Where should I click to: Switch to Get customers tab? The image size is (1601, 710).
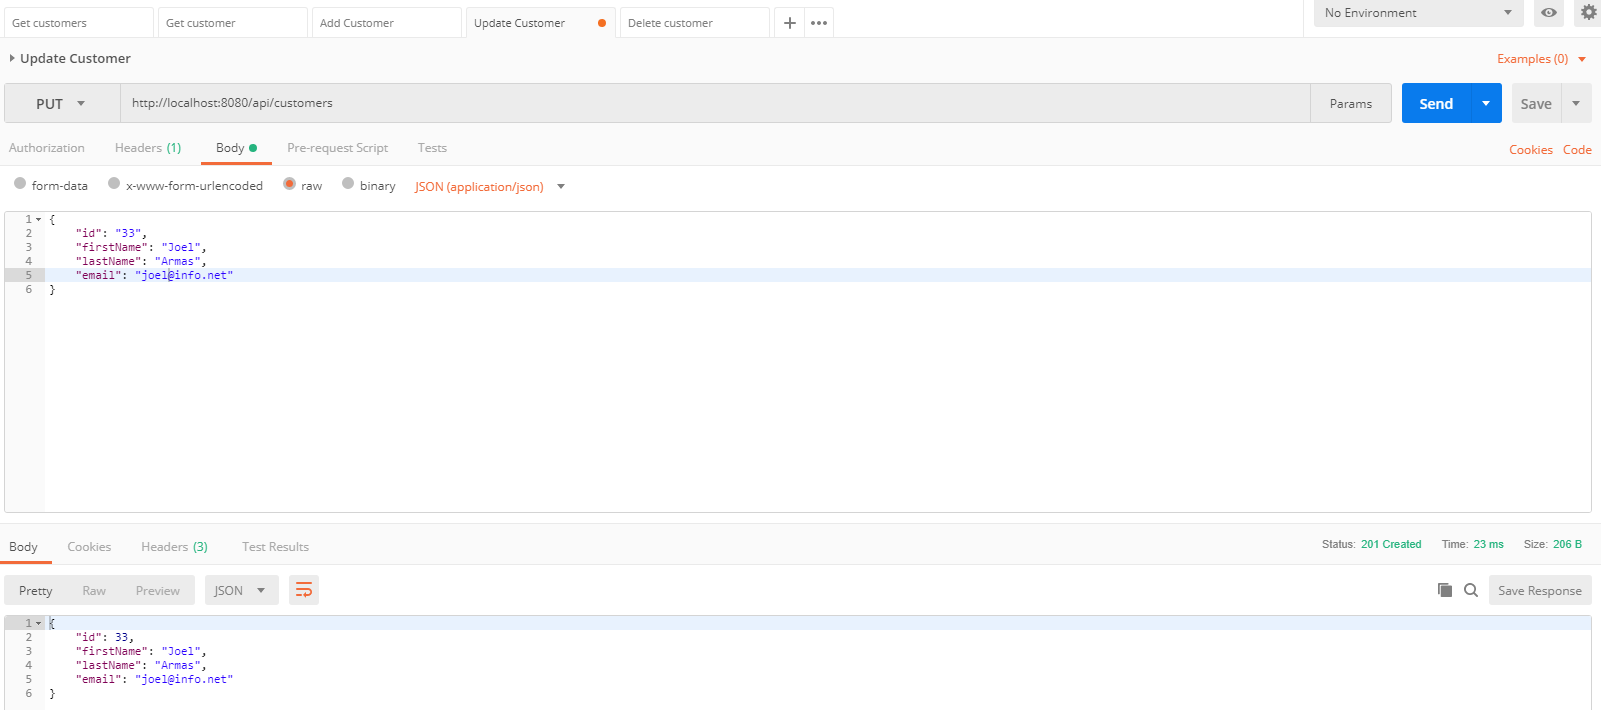[x=77, y=23]
